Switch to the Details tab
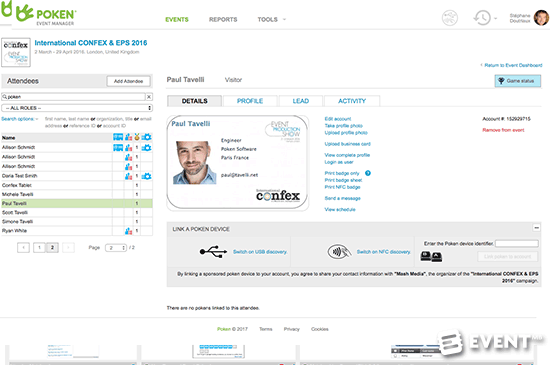Screen dimensions: 550x365 point(194,101)
